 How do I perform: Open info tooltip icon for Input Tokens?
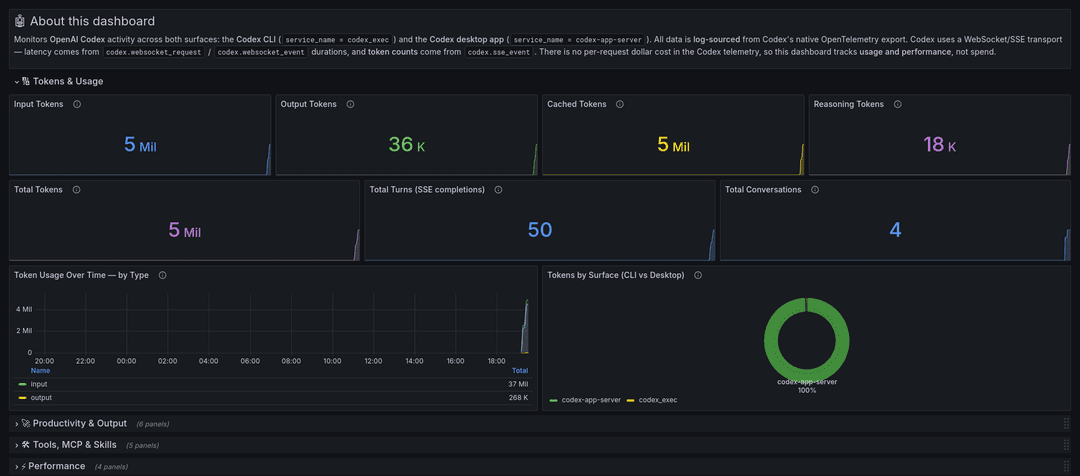click(77, 104)
